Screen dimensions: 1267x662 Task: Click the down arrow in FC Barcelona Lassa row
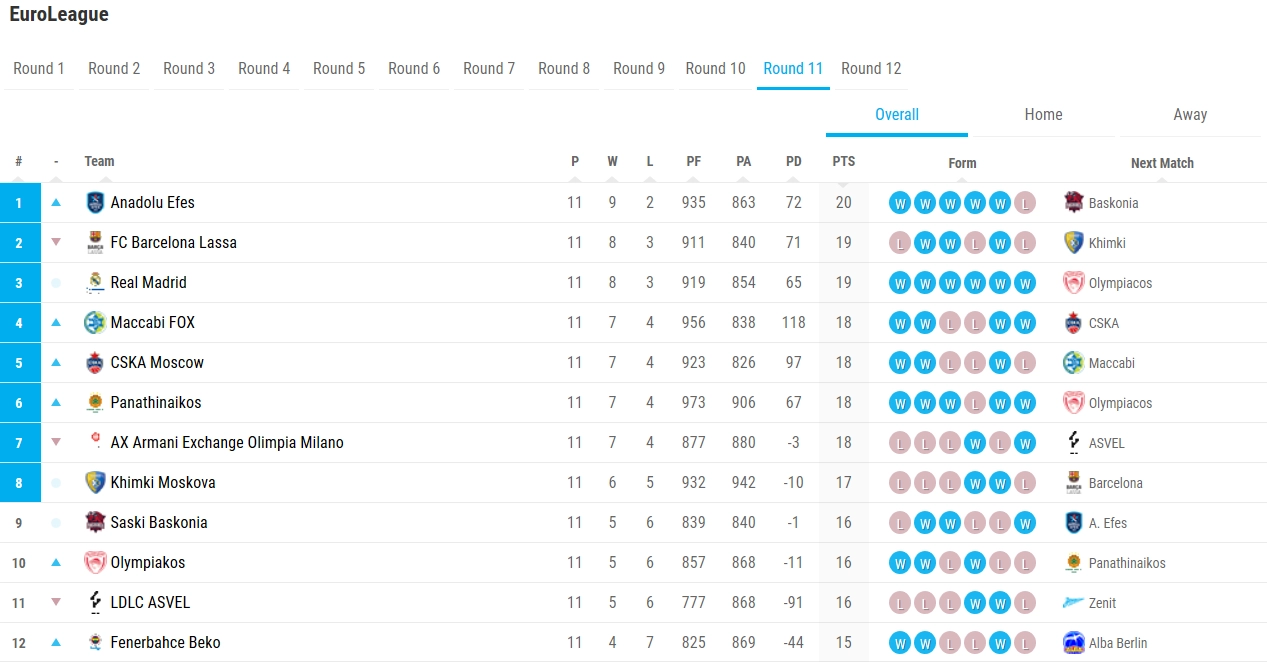(56, 242)
